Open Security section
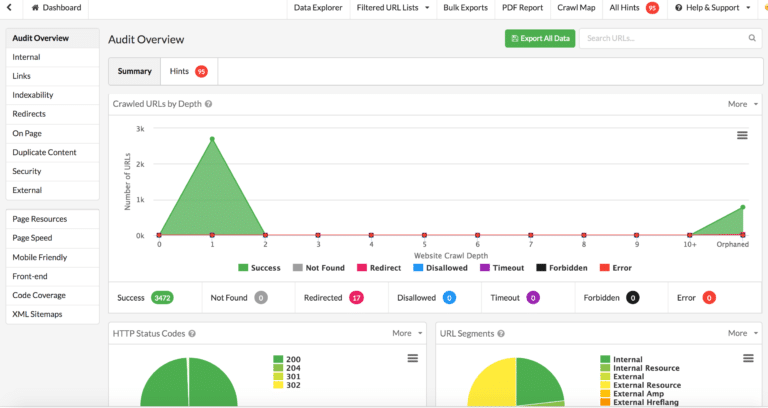The height and width of the screenshot is (408, 768). coord(52,171)
